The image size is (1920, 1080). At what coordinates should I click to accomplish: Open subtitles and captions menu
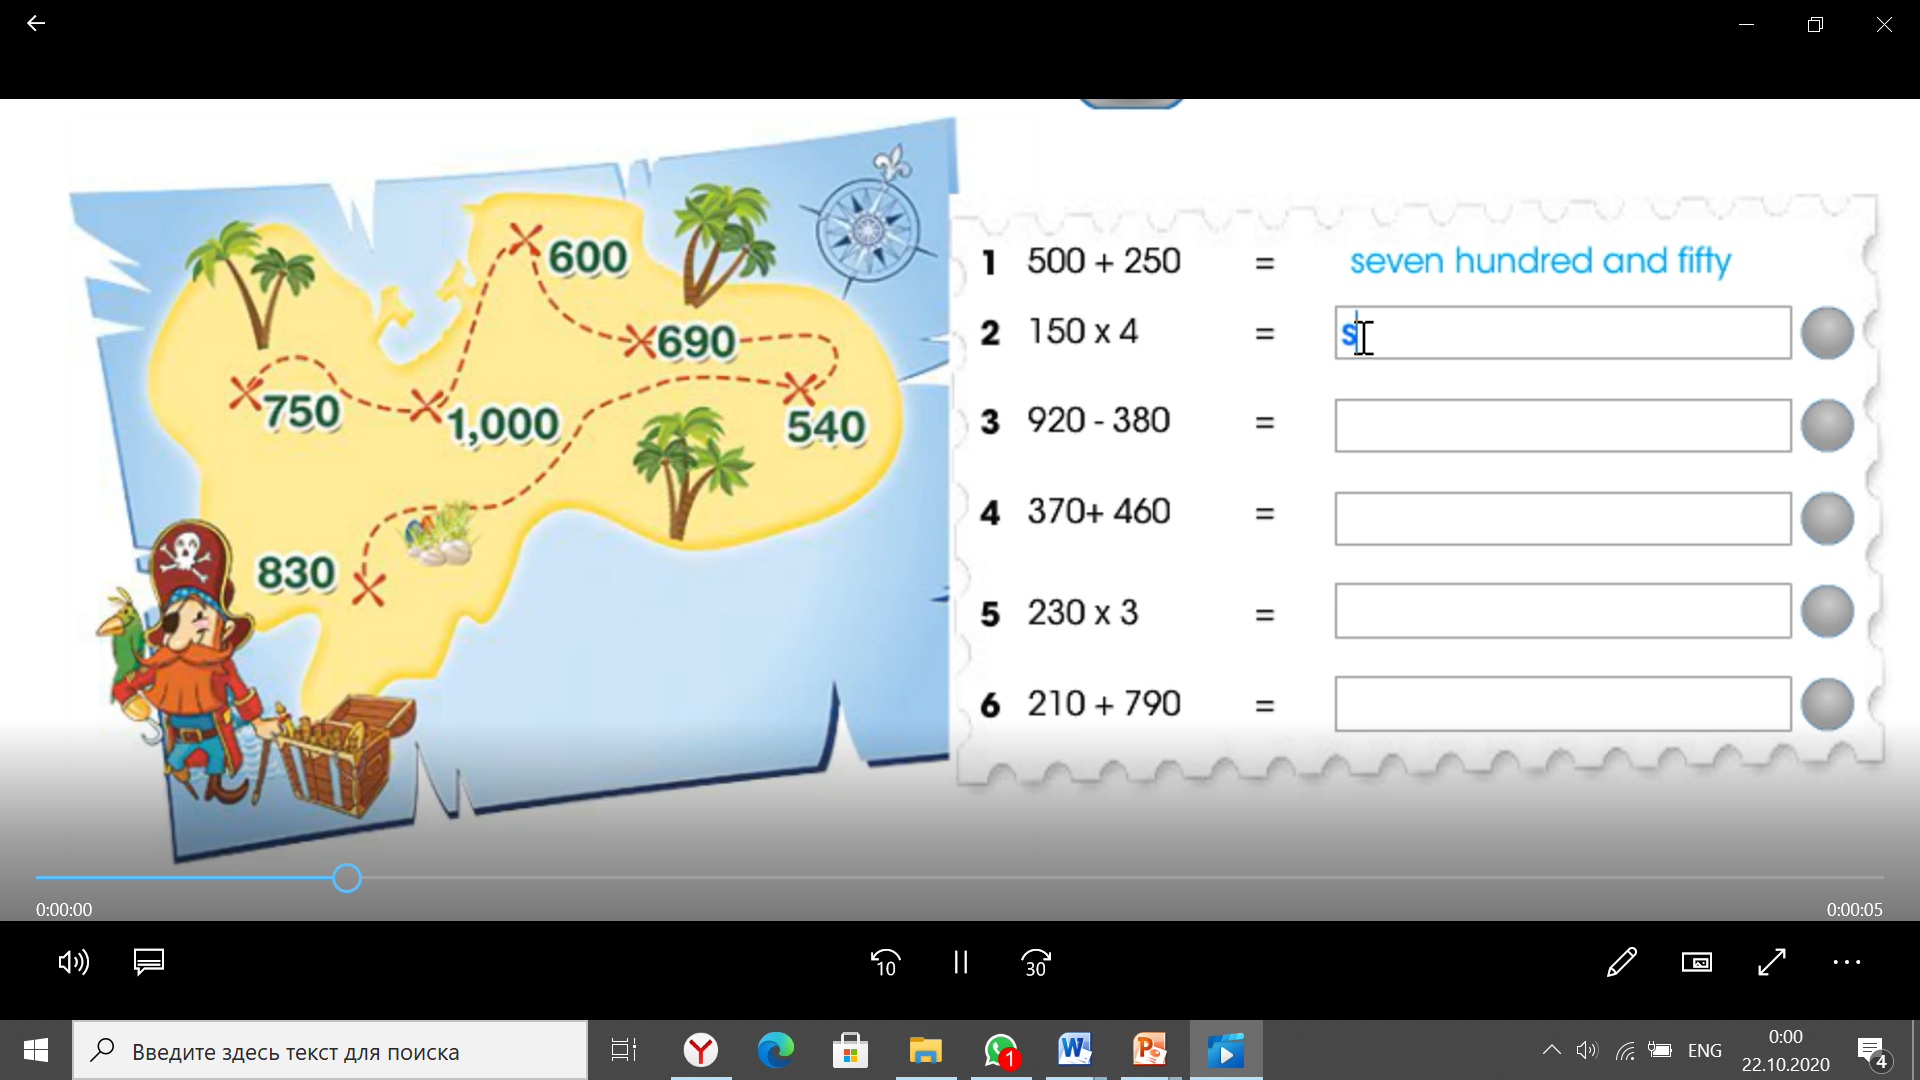(x=149, y=962)
